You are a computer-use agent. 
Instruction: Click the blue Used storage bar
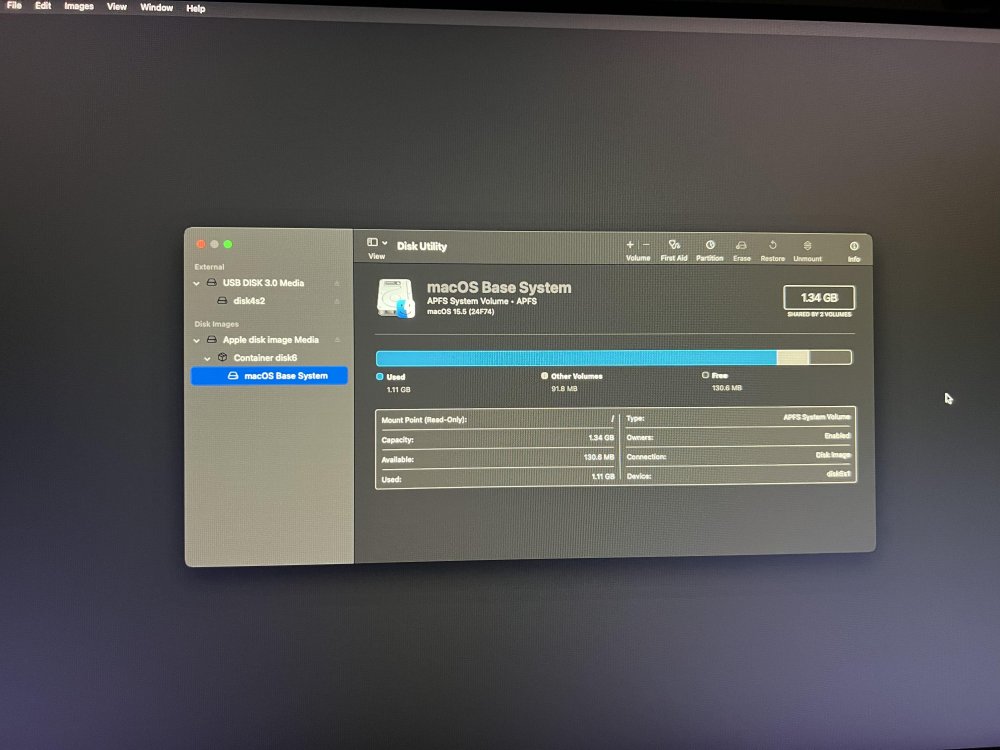click(576, 357)
